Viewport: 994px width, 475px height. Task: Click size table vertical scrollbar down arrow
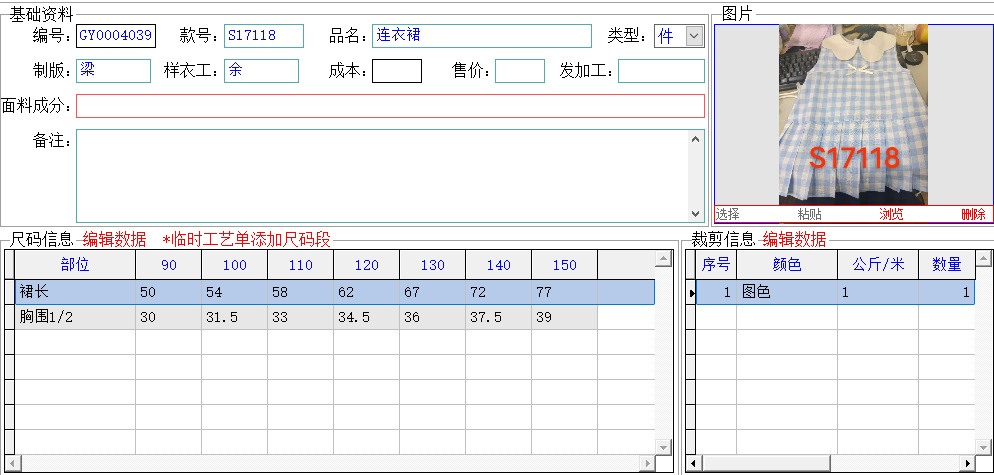(x=663, y=447)
